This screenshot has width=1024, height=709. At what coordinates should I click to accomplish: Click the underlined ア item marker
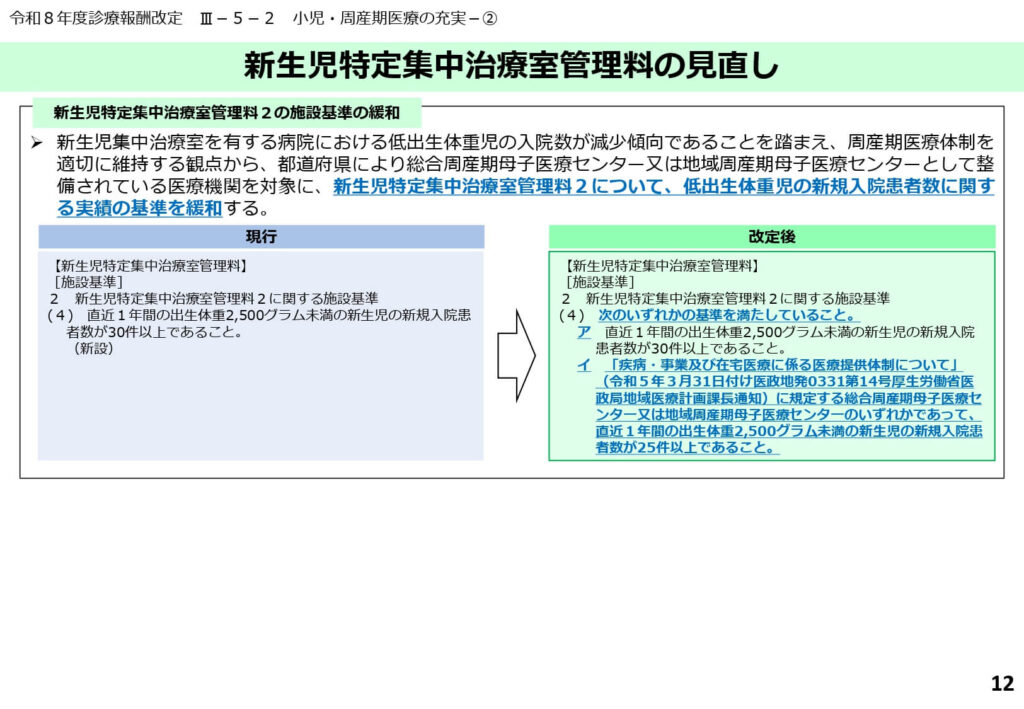(x=583, y=332)
